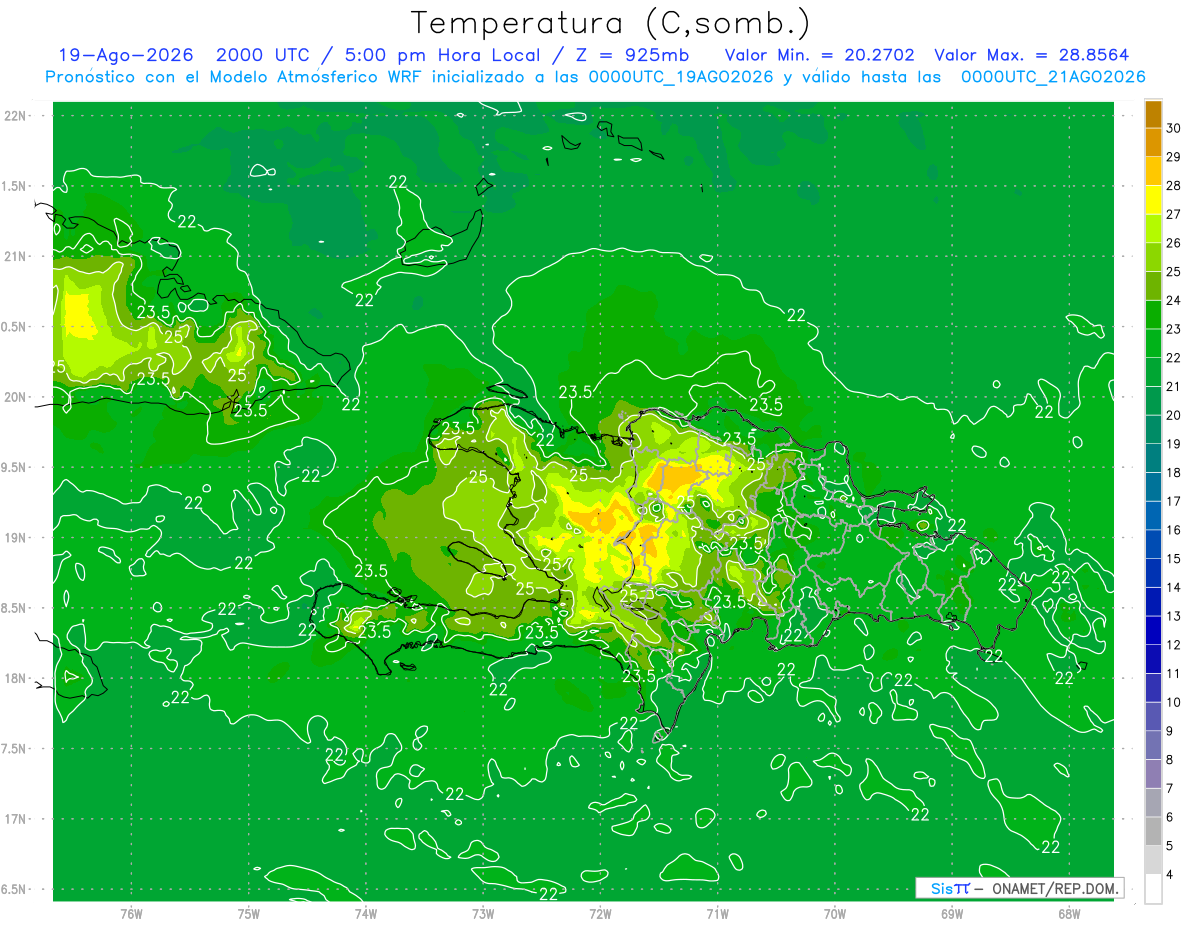Click the '71W' longitude axis label
Screen dimensions: 1200x927
(x=717, y=914)
